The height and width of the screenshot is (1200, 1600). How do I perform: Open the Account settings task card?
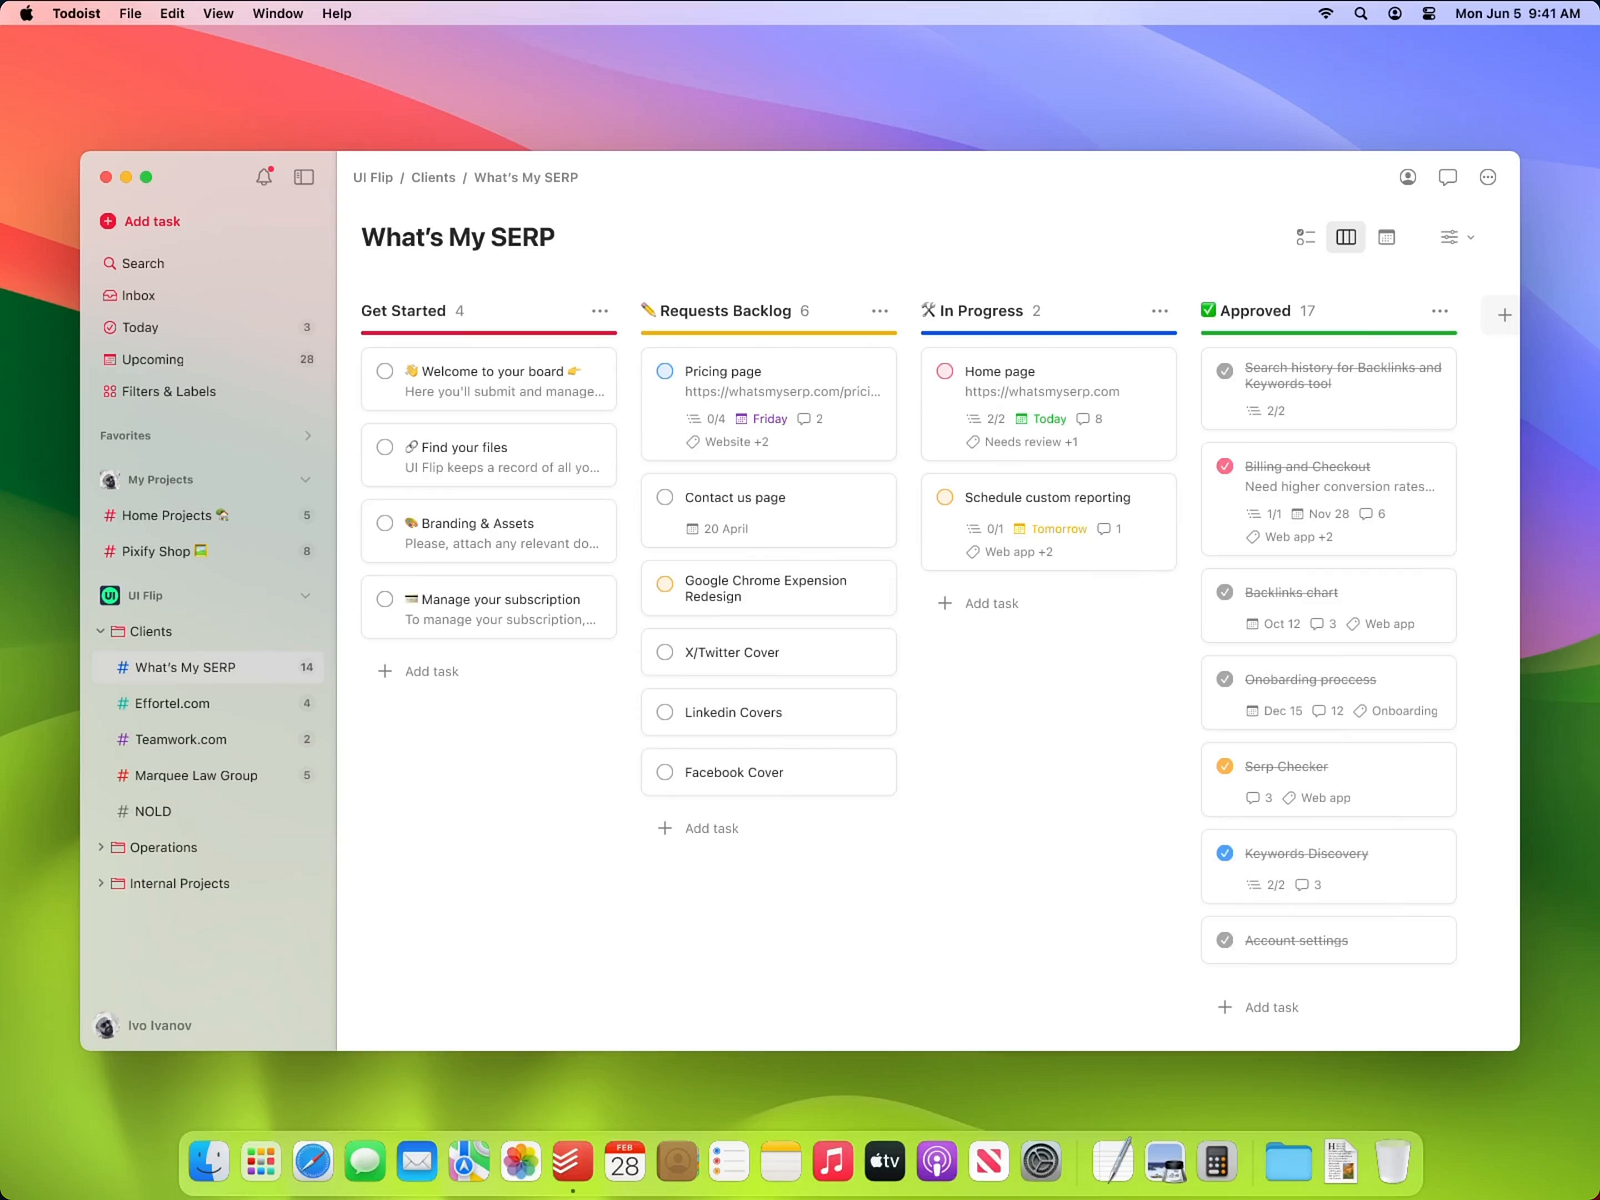(1328, 940)
